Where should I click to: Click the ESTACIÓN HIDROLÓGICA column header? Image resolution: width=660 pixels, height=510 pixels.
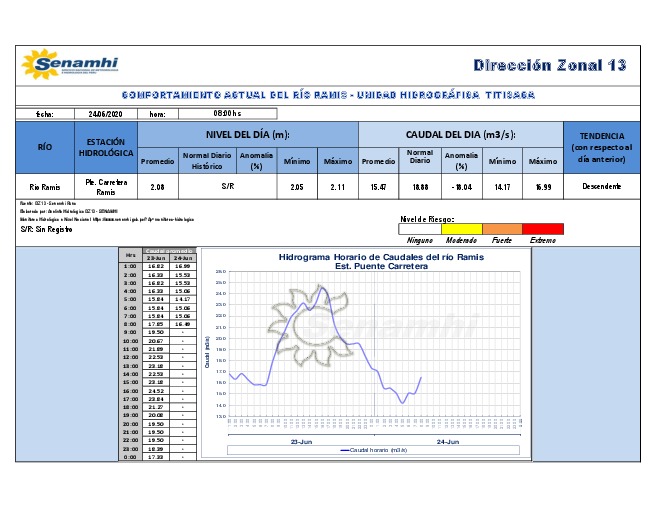tap(105, 148)
